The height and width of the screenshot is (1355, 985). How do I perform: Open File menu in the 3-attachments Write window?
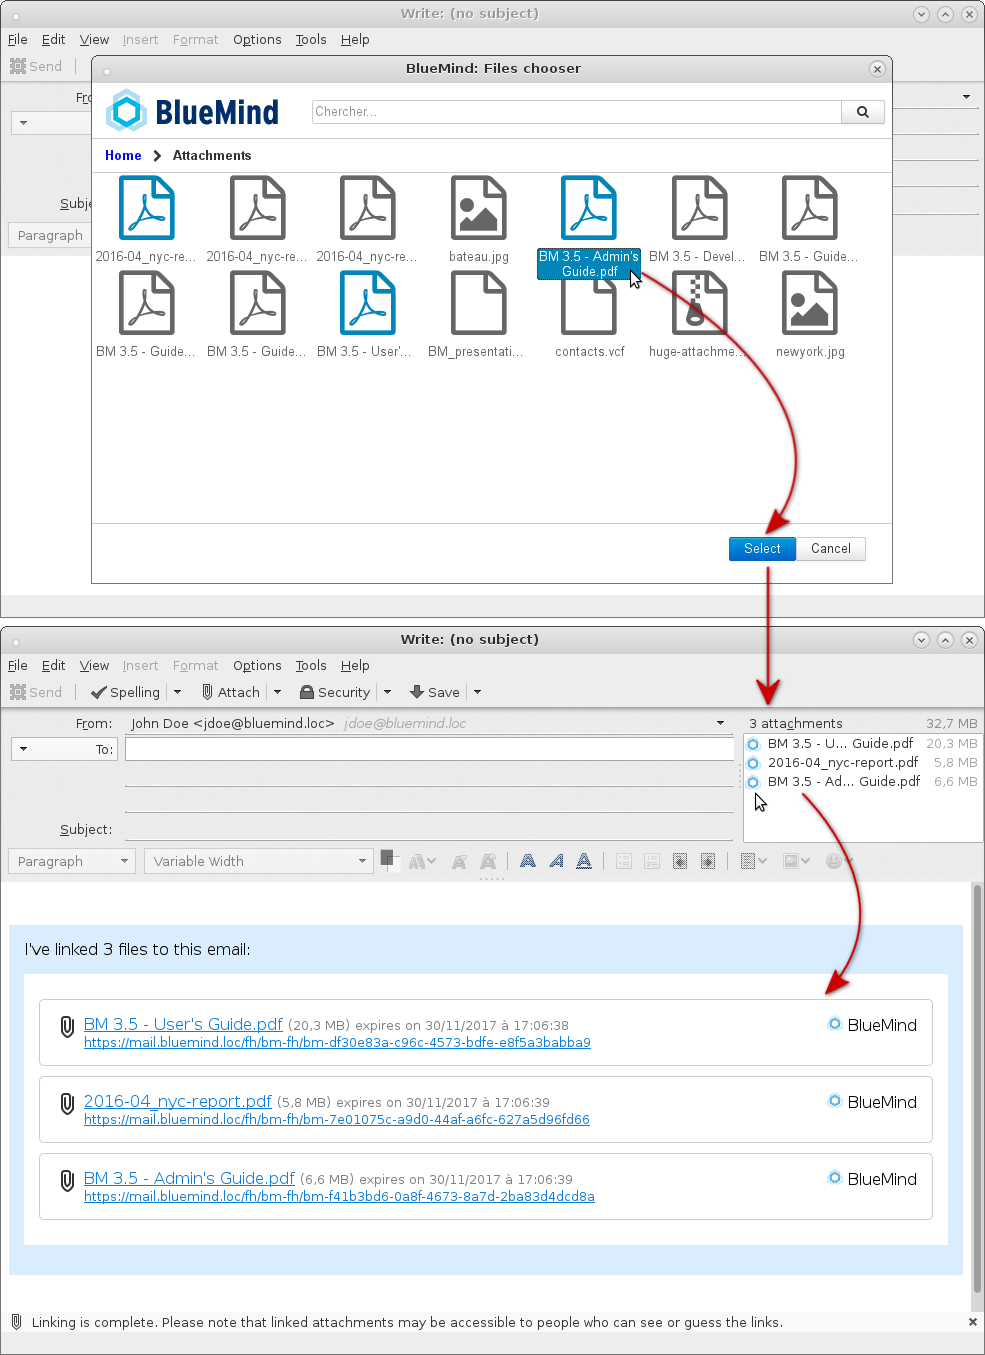18,665
